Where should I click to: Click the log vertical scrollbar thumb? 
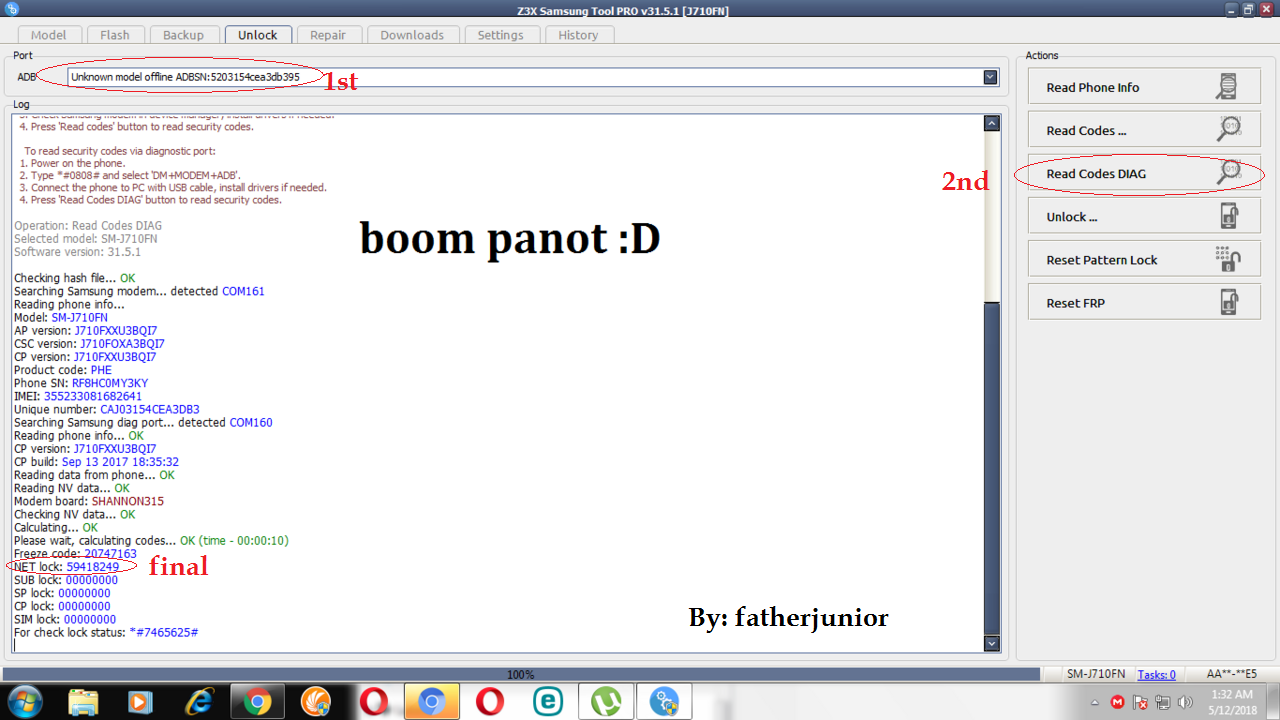coord(992,467)
